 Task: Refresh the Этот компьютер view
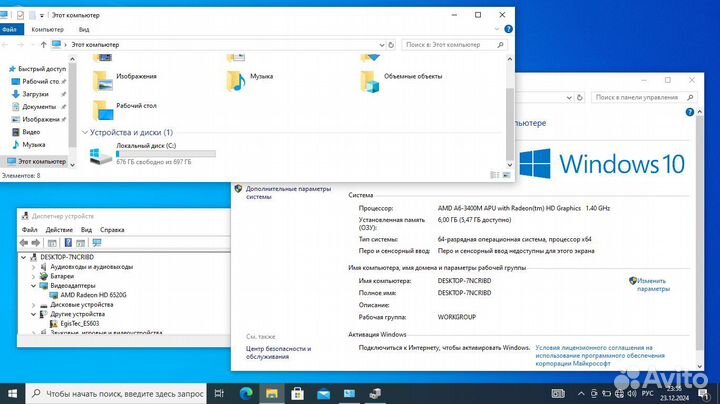pyautogui.click(x=391, y=45)
